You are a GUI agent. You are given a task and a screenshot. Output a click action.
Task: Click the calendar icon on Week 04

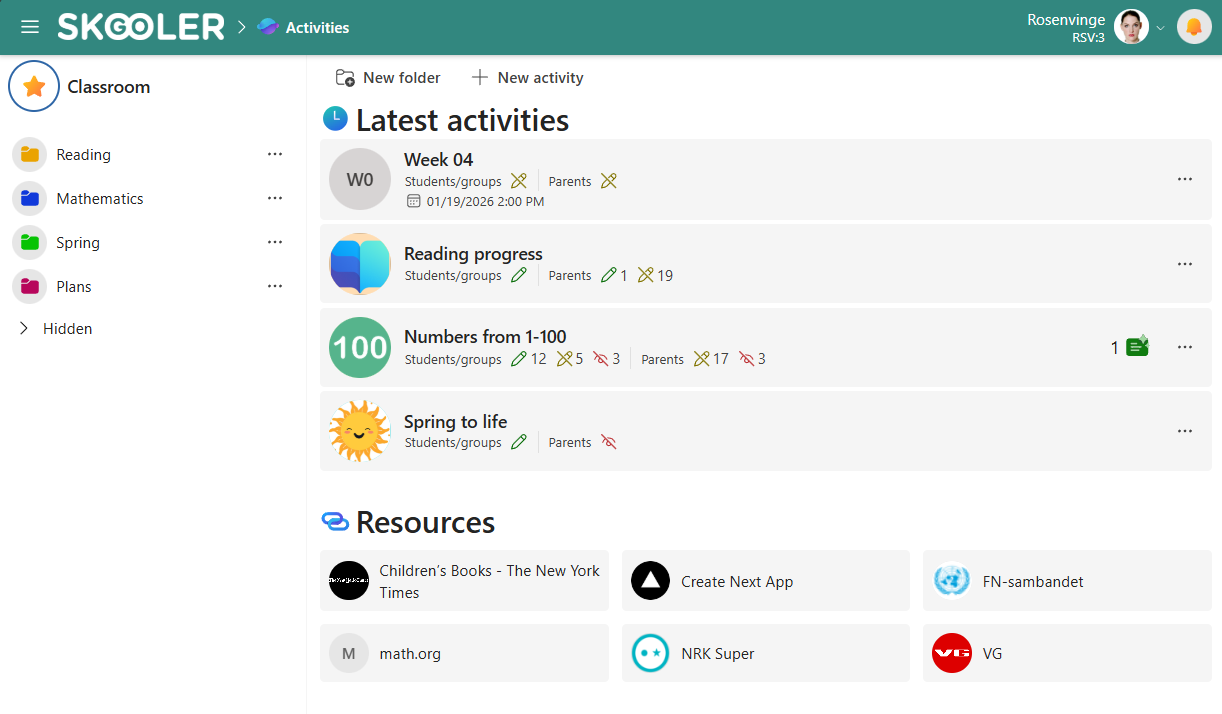(x=414, y=202)
